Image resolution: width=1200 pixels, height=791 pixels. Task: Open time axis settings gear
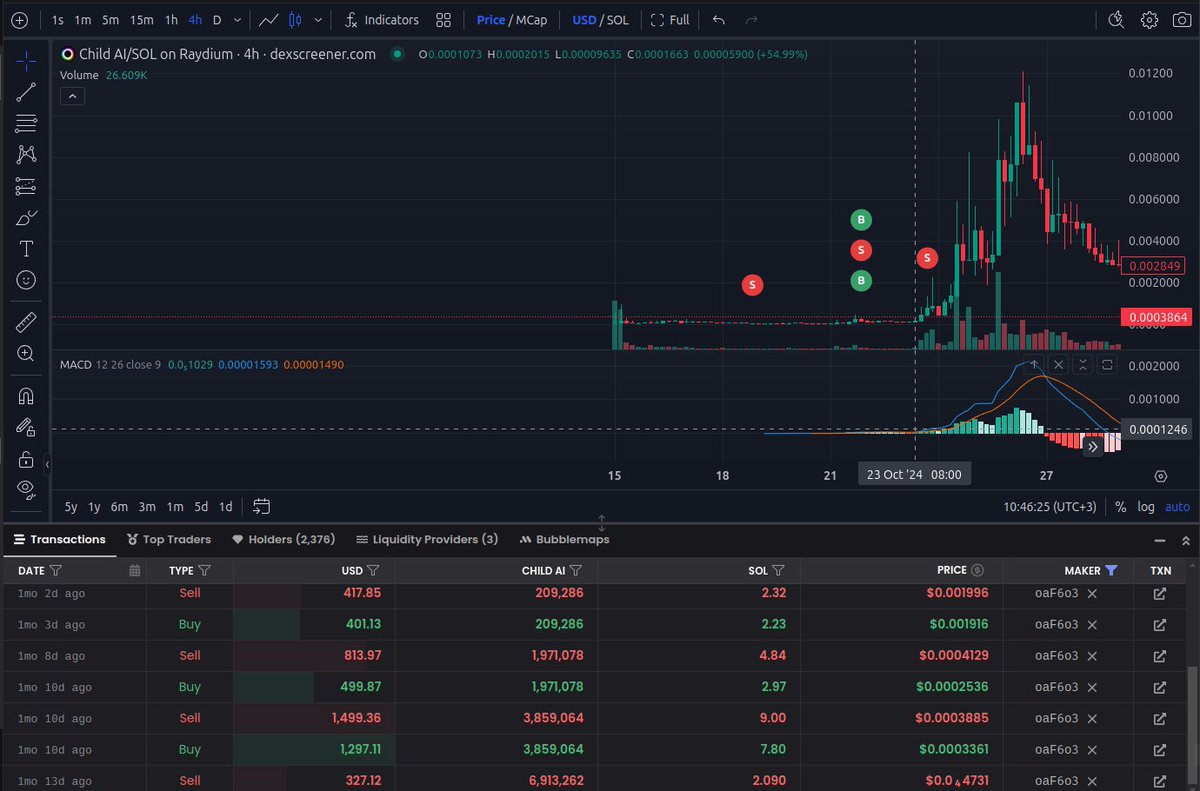coord(1161,476)
